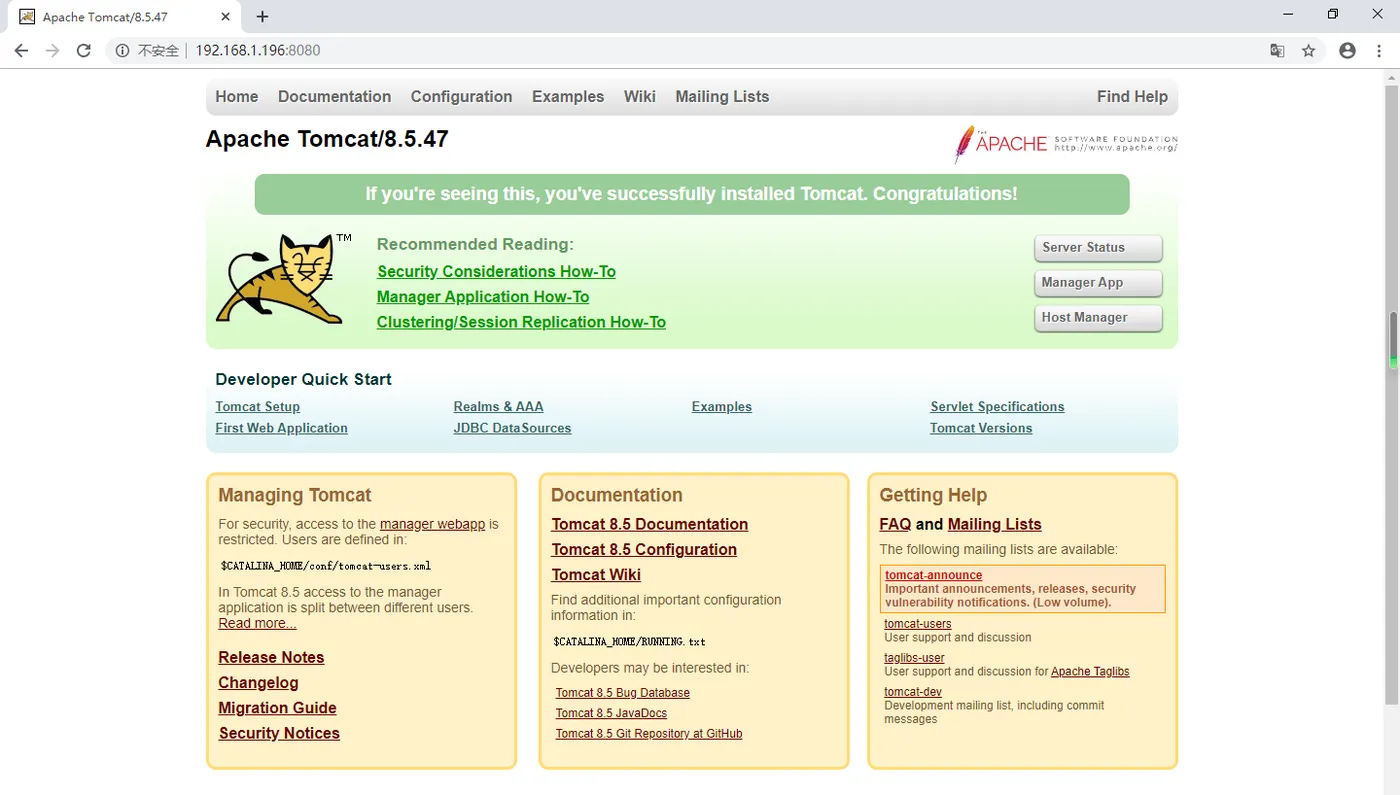Click the Read more... link
The image size is (1400, 795).
click(x=257, y=624)
